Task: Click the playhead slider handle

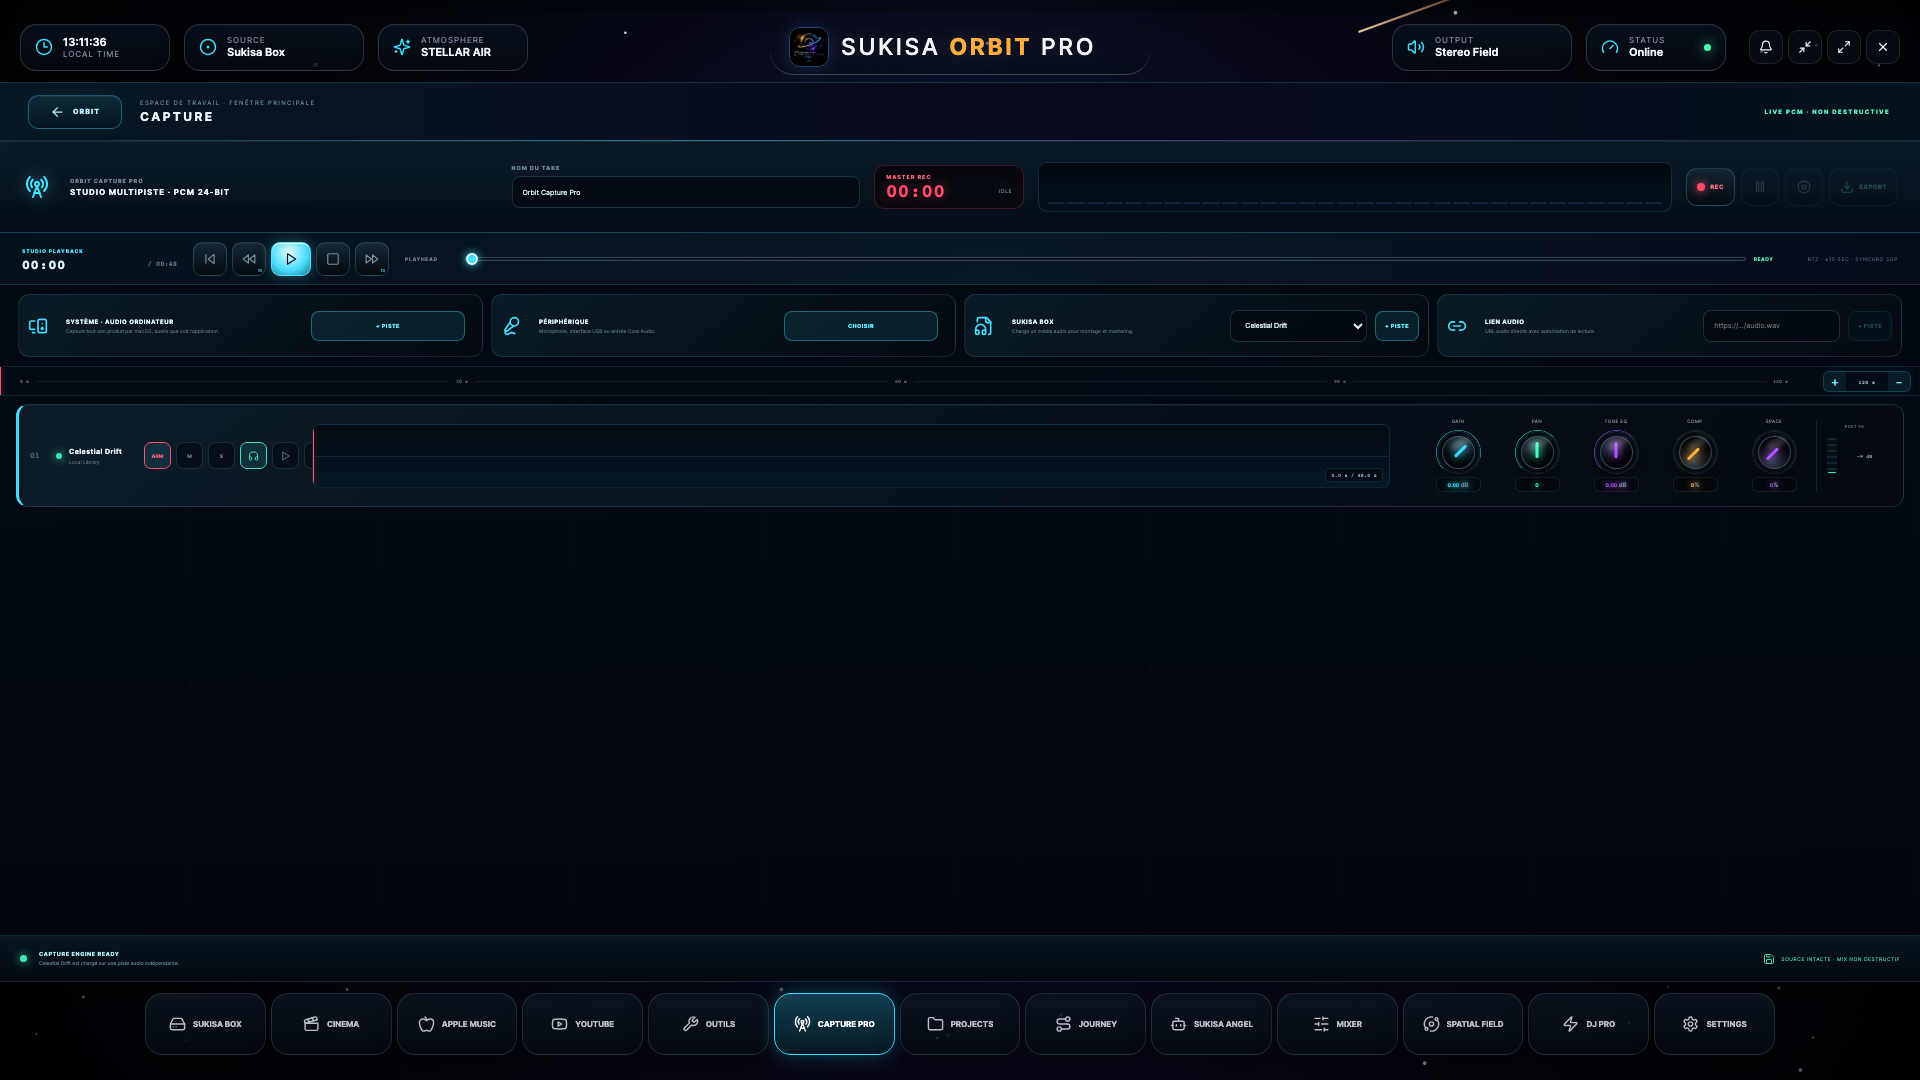Action: pos(472,259)
